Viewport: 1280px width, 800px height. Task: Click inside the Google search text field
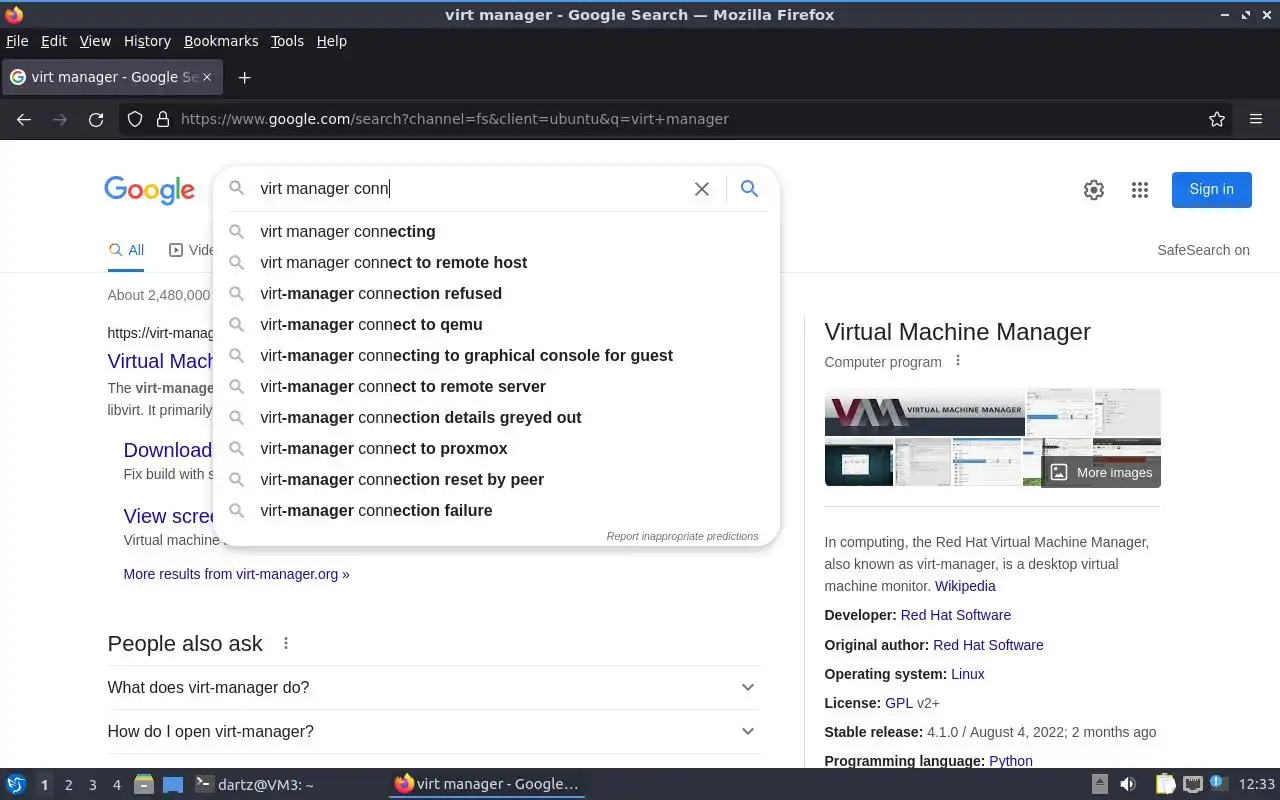(470, 188)
